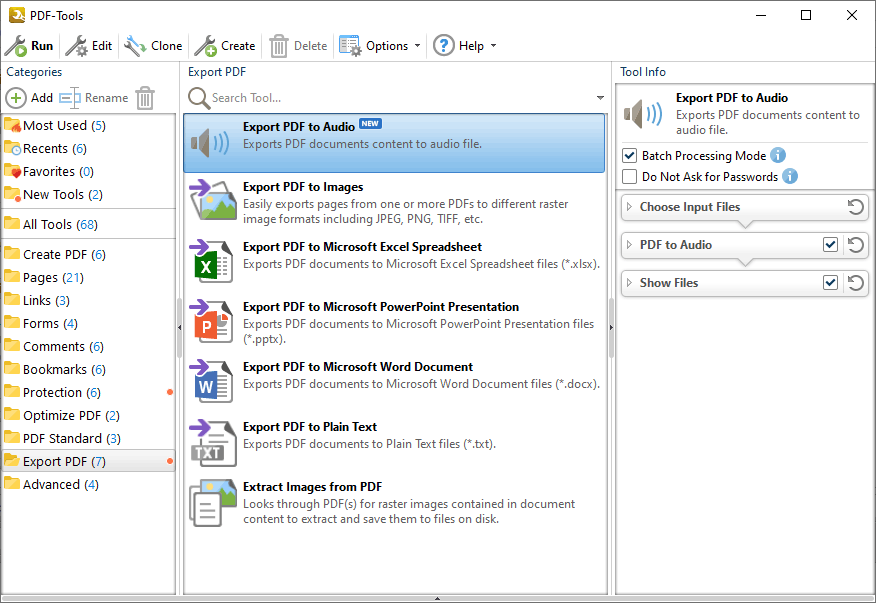Select Comments category

88,346
